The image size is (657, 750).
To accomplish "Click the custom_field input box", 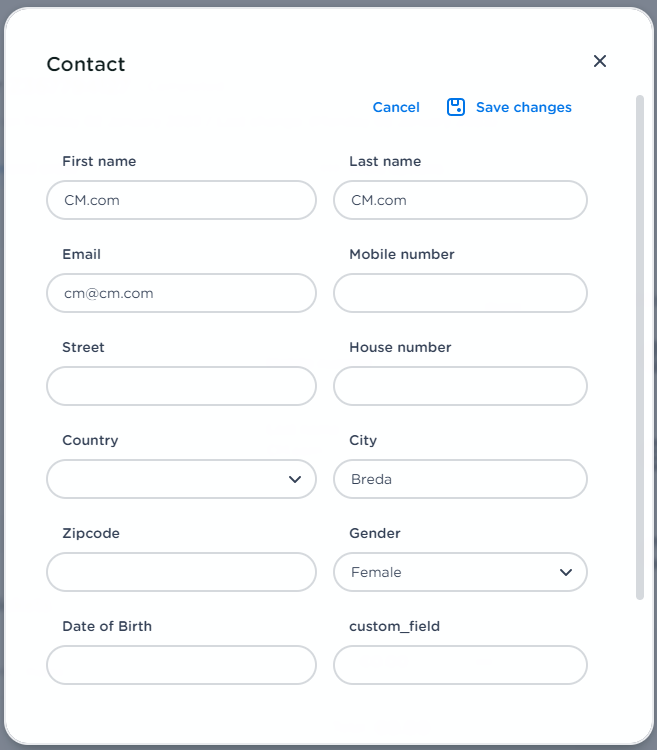I will click(460, 665).
